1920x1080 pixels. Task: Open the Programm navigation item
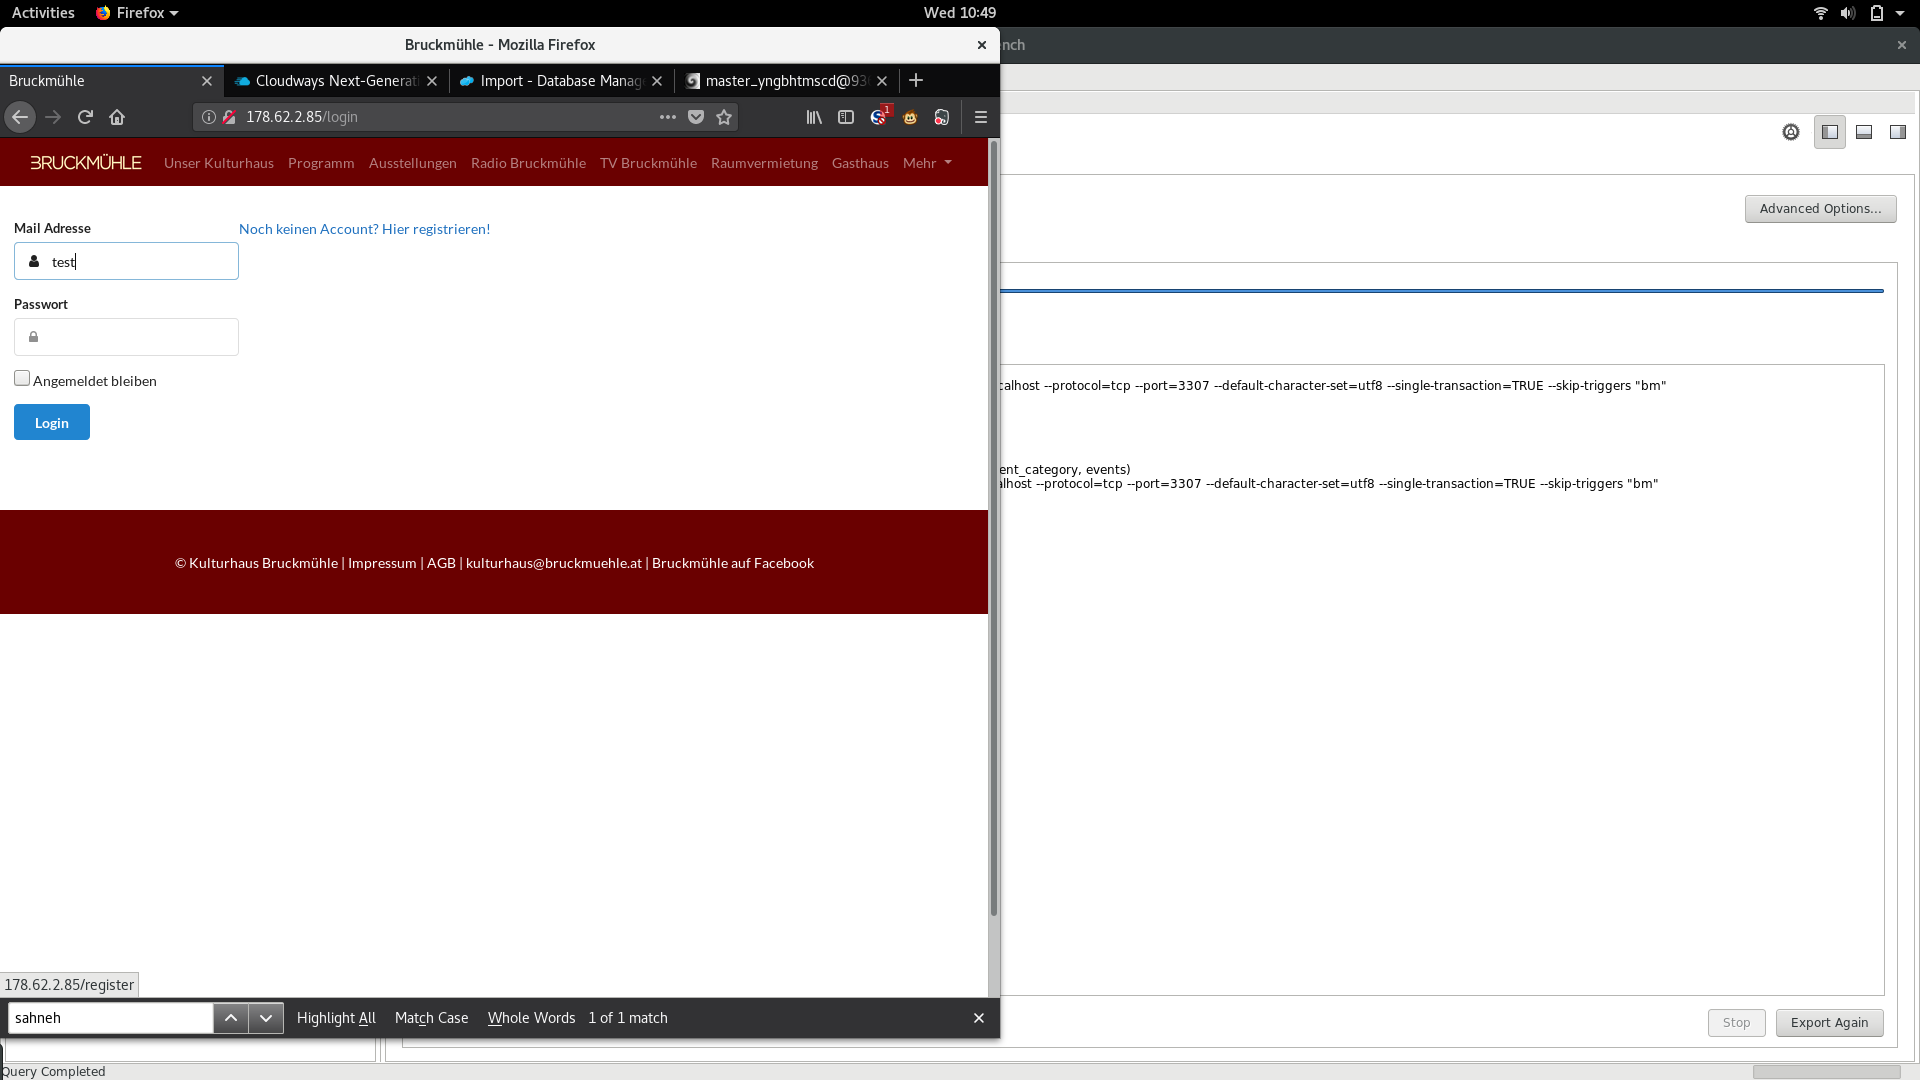[x=321, y=163]
